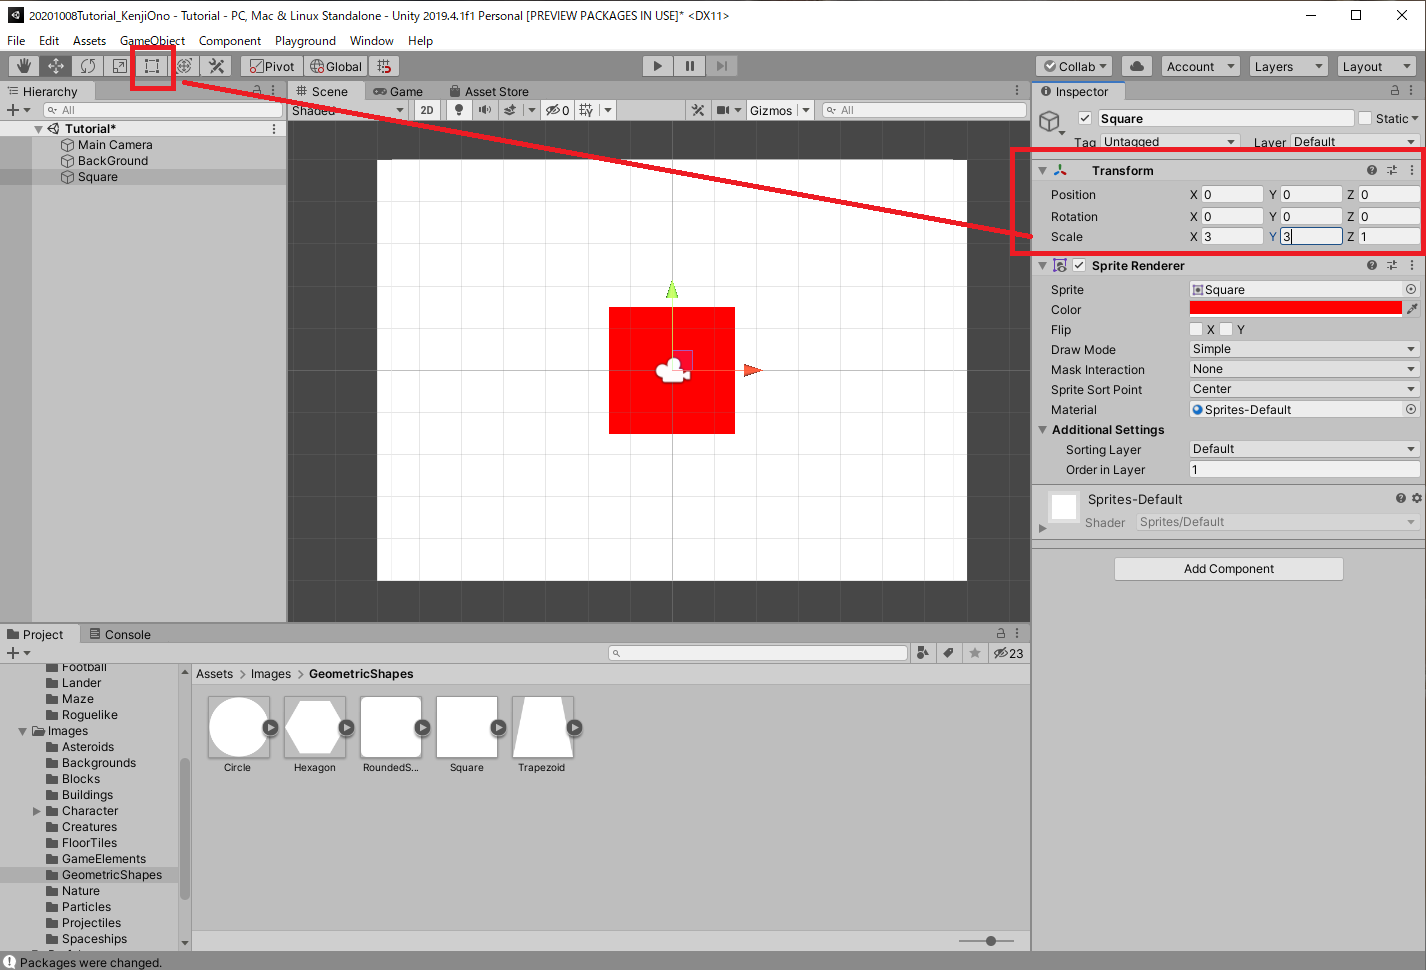Open the Account dropdown

pyautogui.click(x=1201, y=66)
